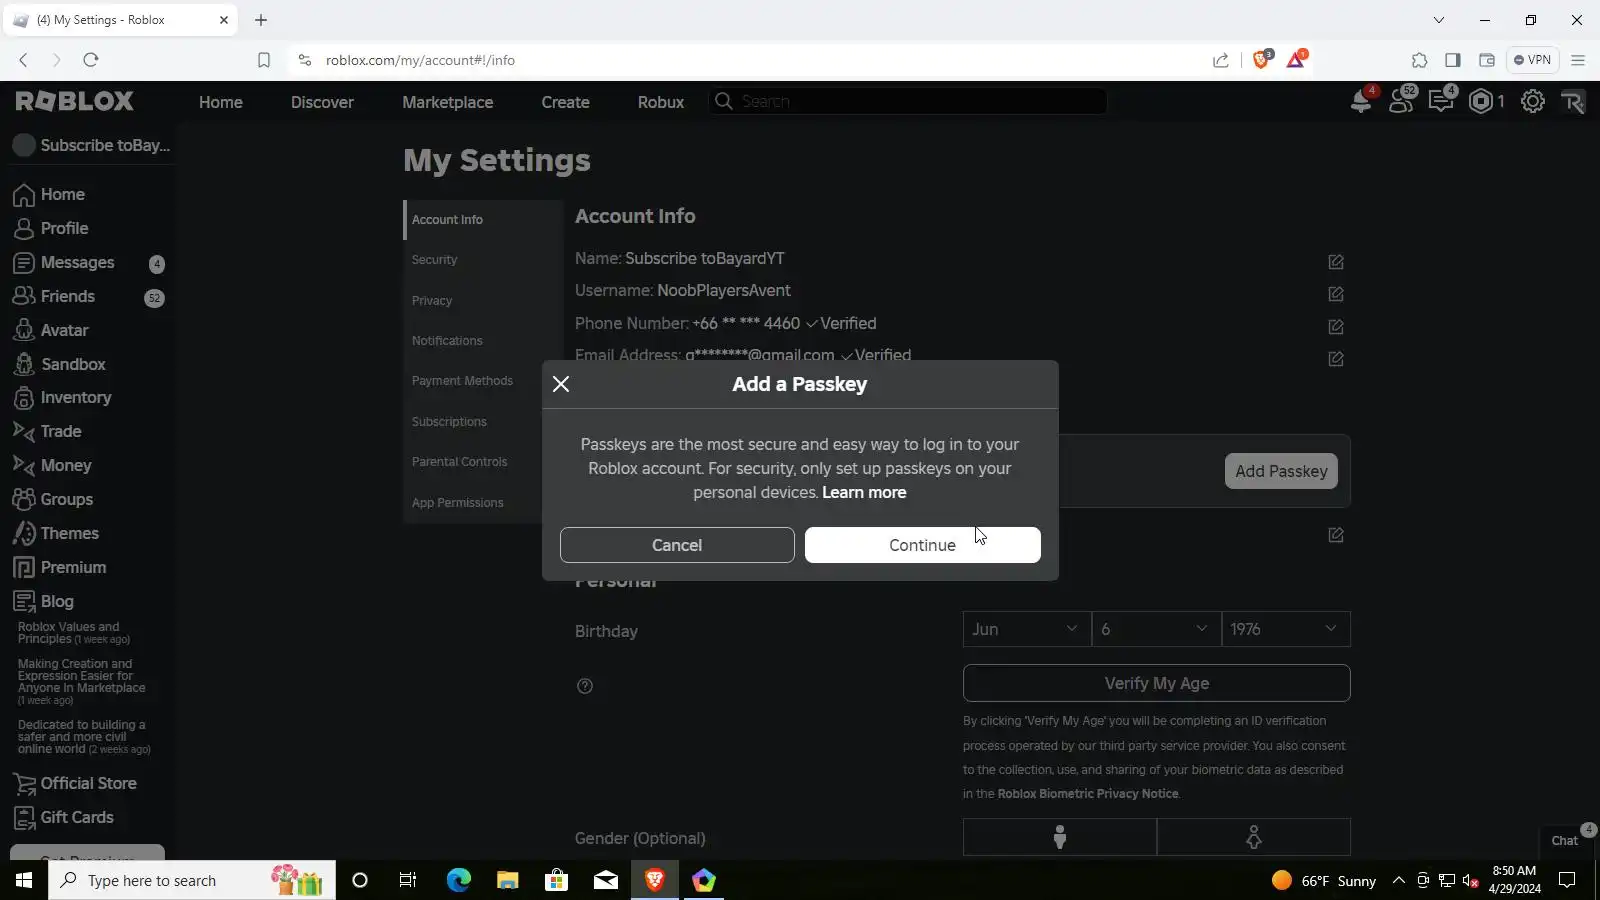The width and height of the screenshot is (1600, 900).
Task: Click Continue in the passkey dialog
Action: pos(922,545)
